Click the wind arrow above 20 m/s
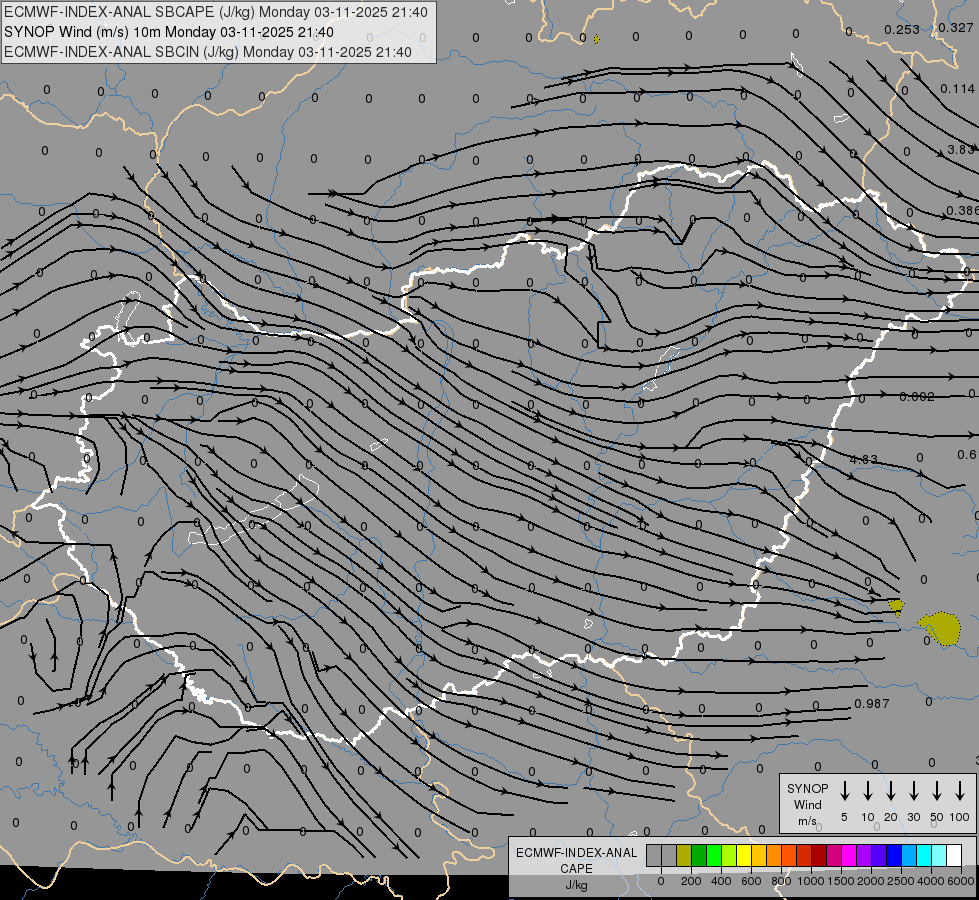 click(891, 790)
